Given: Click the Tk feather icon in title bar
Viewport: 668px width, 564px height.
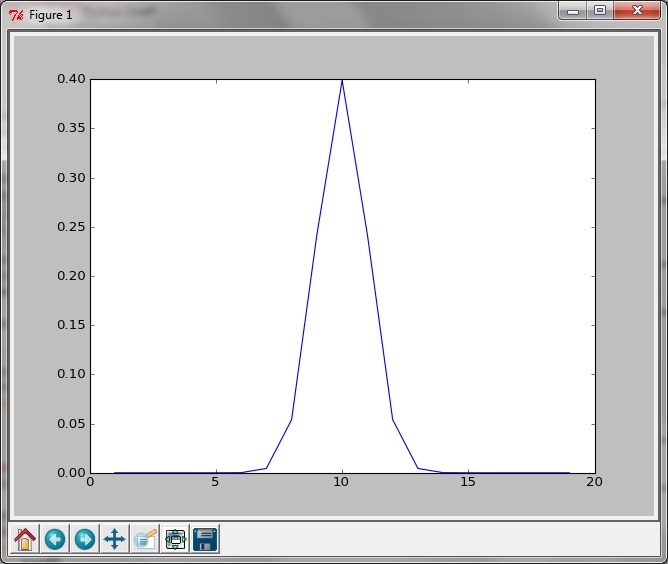Looking at the screenshot, I should (16, 15).
